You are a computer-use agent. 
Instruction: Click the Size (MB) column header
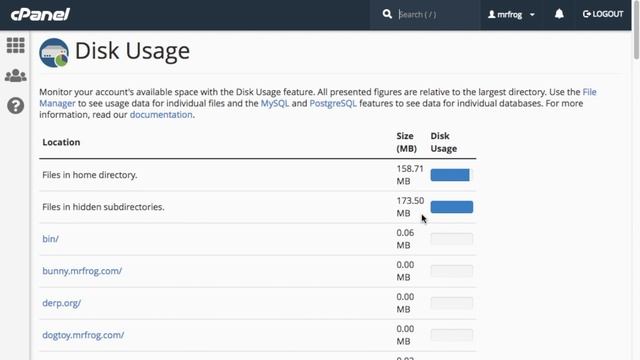coord(407,142)
